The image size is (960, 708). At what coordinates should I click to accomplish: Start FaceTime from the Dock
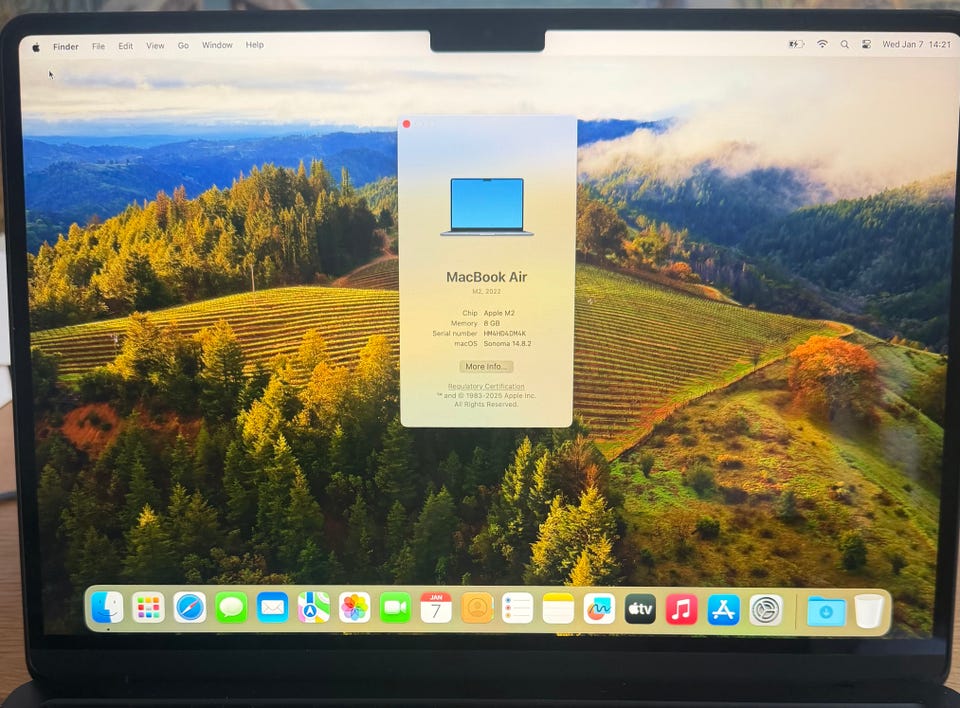[395, 608]
